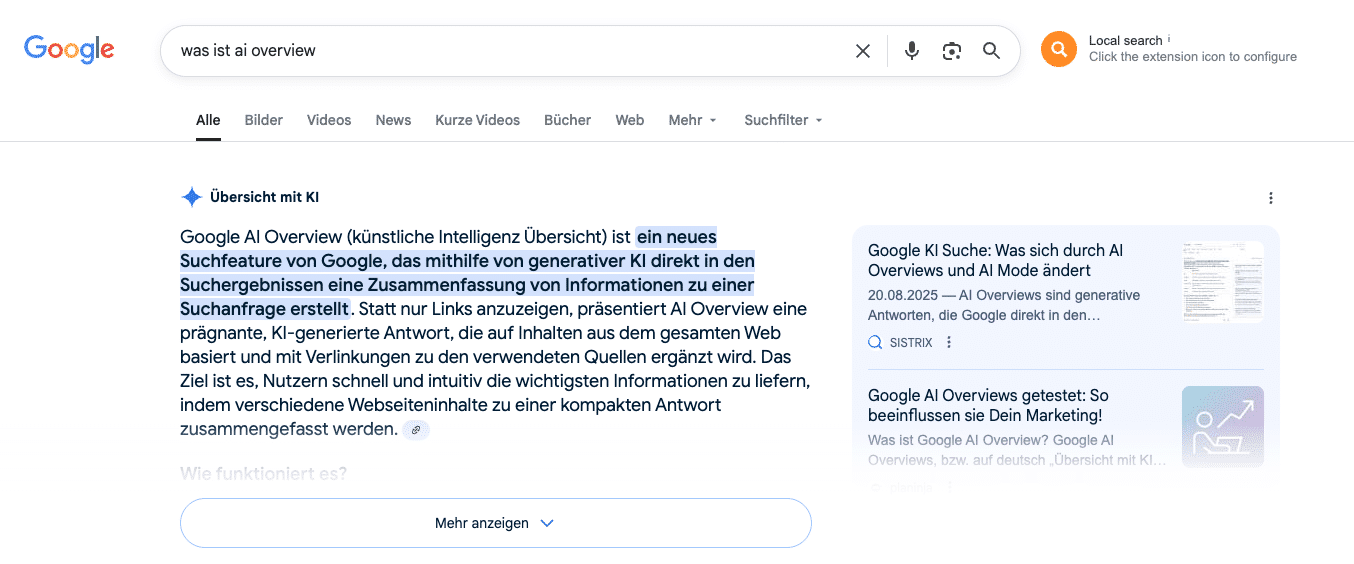Open 'Google AI Overviews getestet' article

(x=988, y=405)
